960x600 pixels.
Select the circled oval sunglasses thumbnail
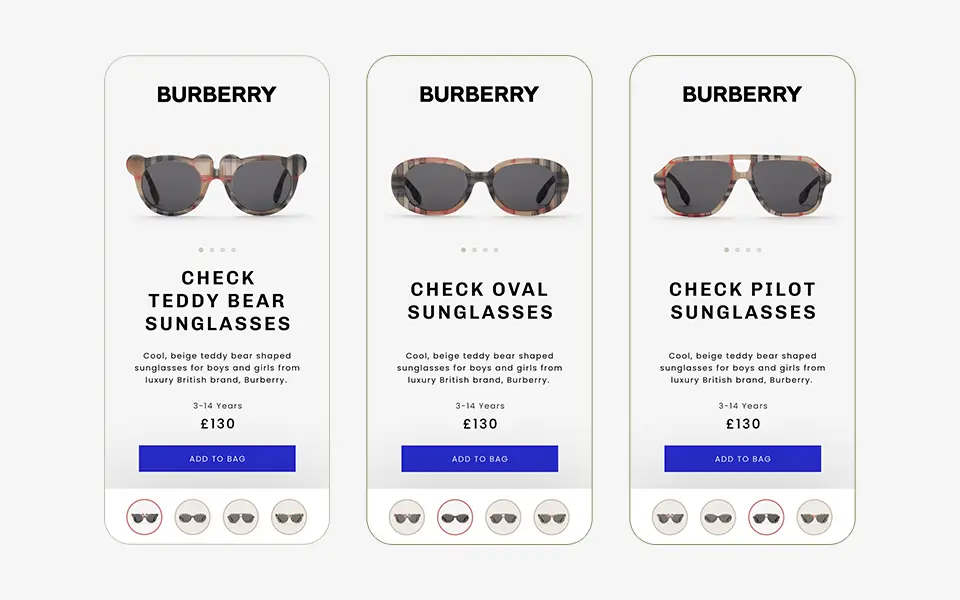tap(456, 517)
